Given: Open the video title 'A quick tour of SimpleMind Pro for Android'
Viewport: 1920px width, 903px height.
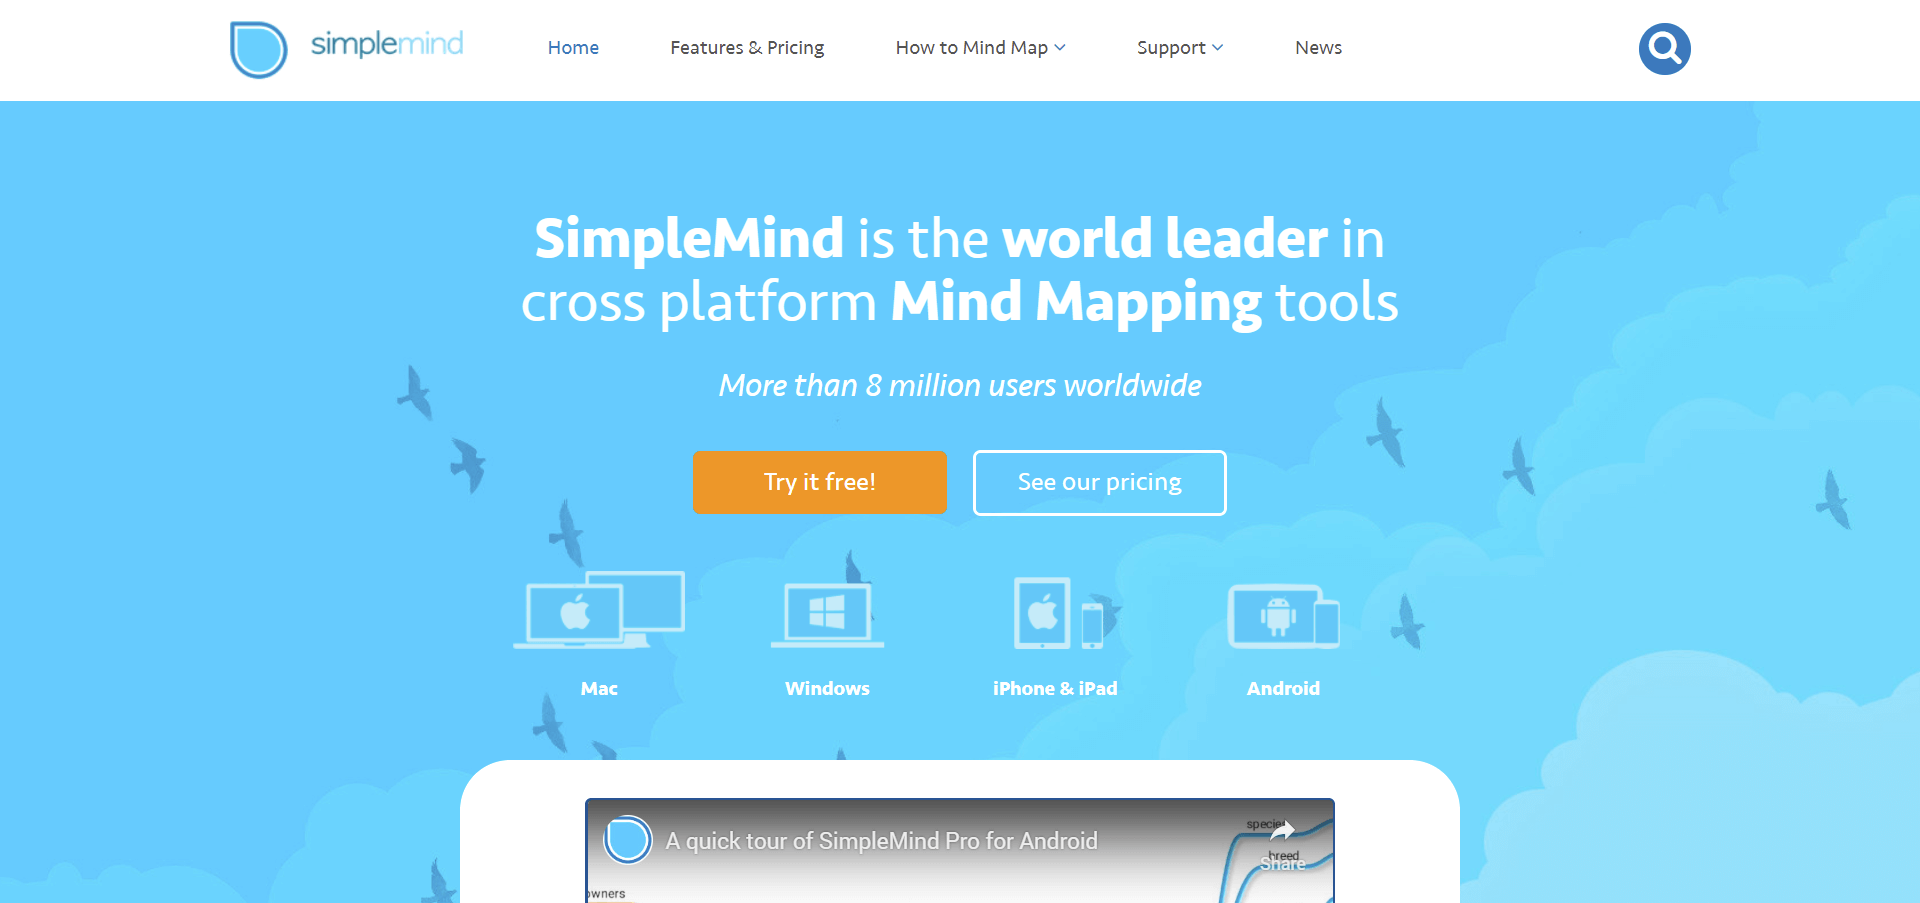Looking at the screenshot, I should pyautogui.click(x=882, y=841).
